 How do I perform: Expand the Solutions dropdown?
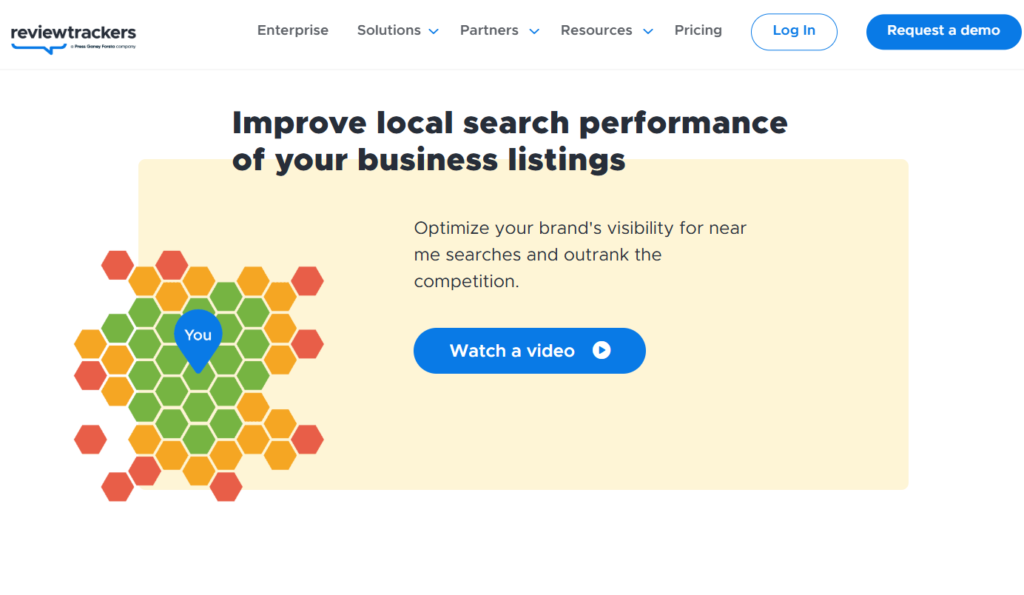(389, 31)
